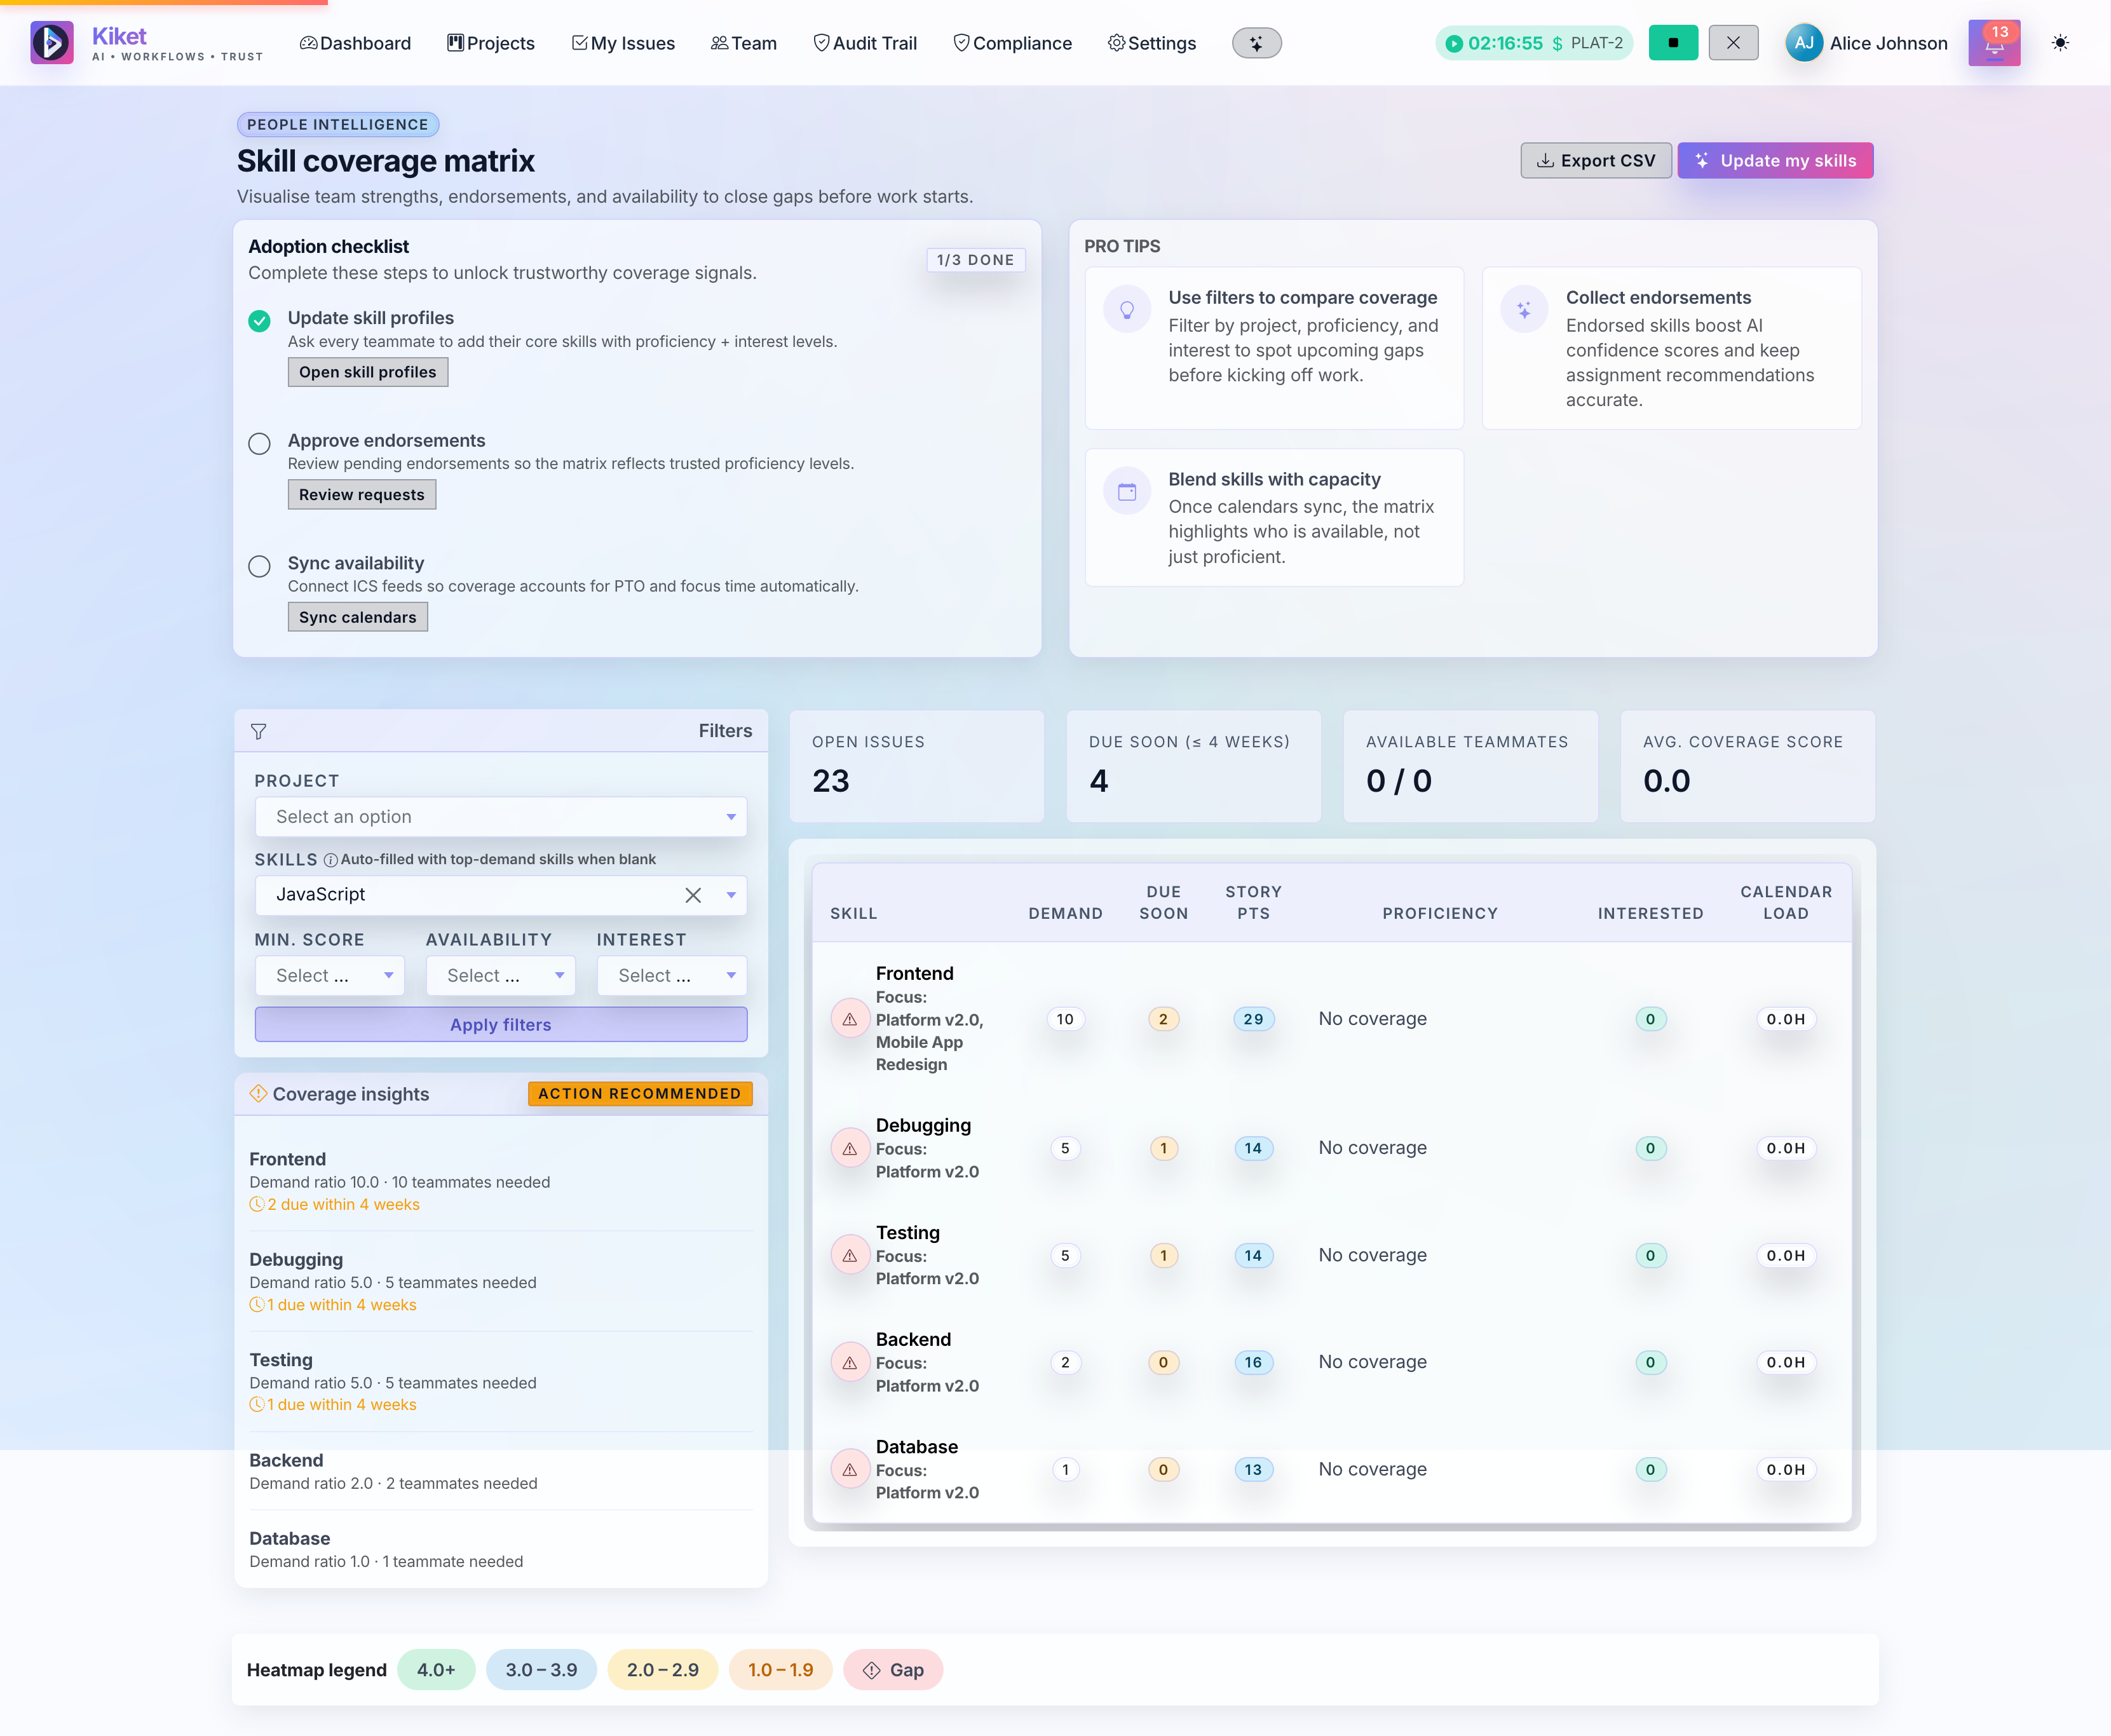
Task: Click the completed Update skill profiles checkmark
Action: pyautogui.click(x=259, y=322)
